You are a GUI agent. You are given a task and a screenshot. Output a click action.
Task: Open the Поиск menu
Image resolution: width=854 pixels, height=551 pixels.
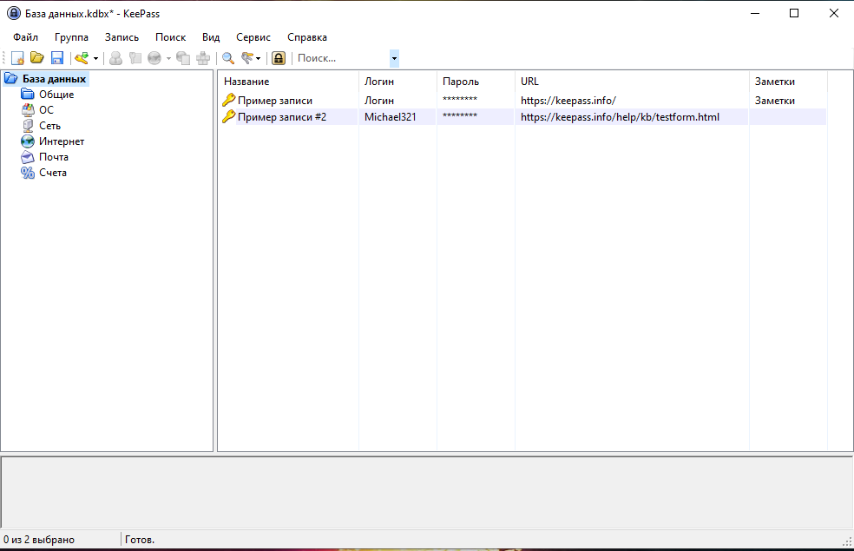170,38
